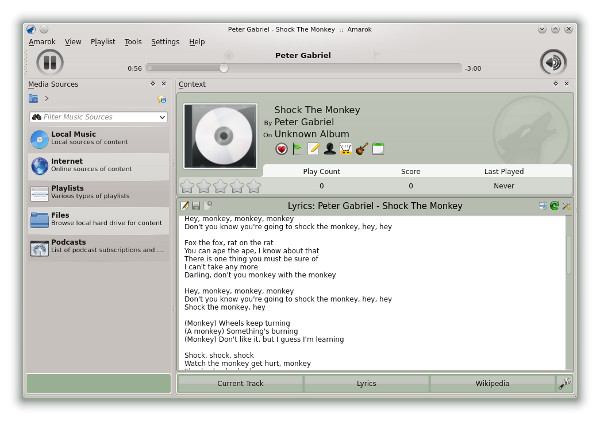
Task: Open the Podcasts category
Action: (98, 246)
